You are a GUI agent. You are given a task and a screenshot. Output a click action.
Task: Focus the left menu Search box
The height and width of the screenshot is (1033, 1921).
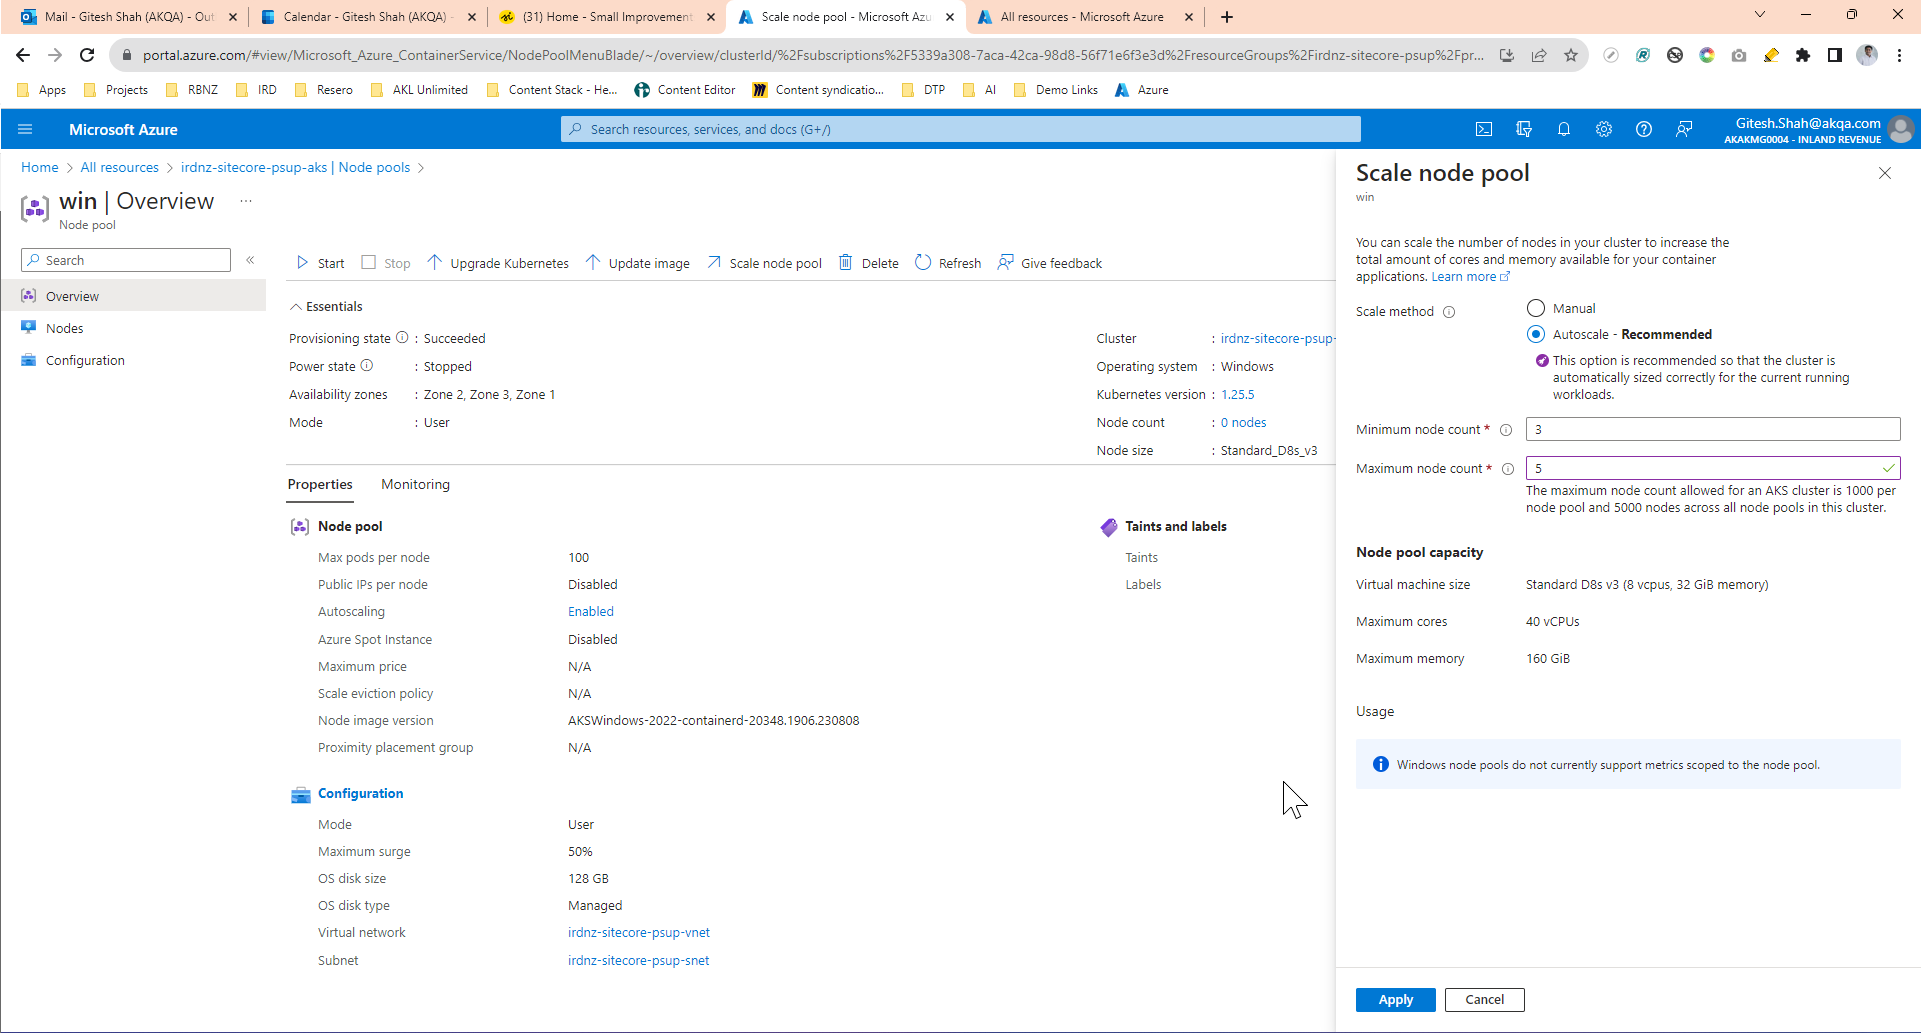coord(126,260)
